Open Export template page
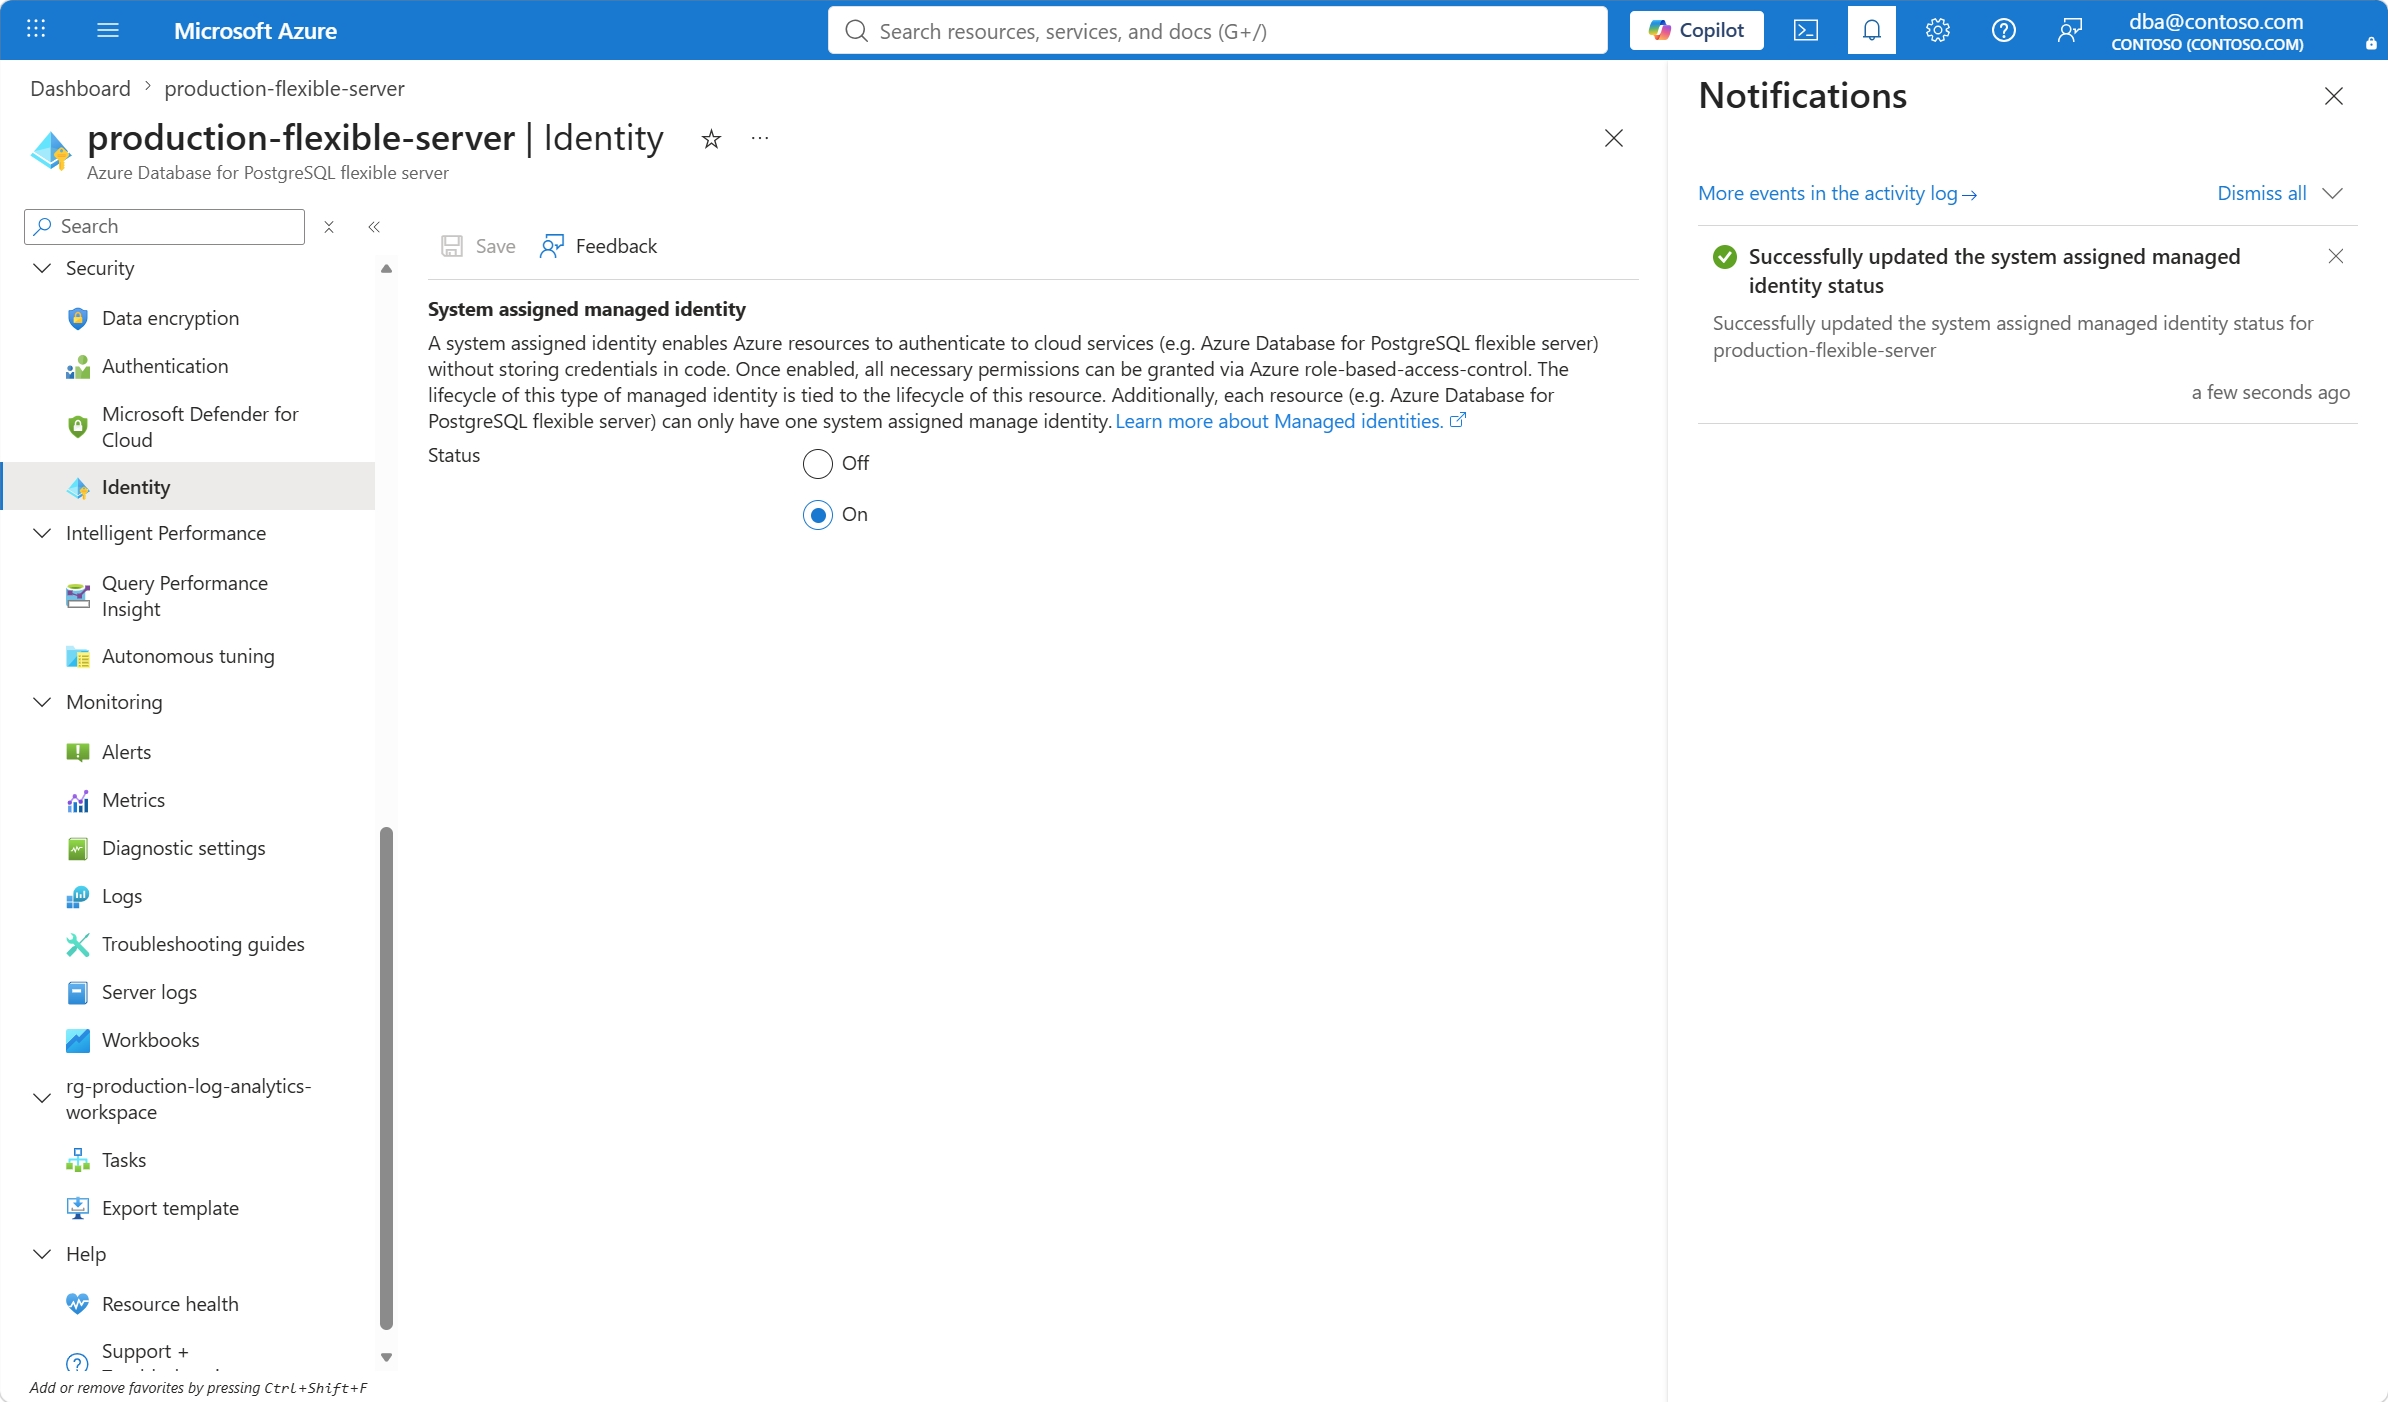 [170, 1208]
